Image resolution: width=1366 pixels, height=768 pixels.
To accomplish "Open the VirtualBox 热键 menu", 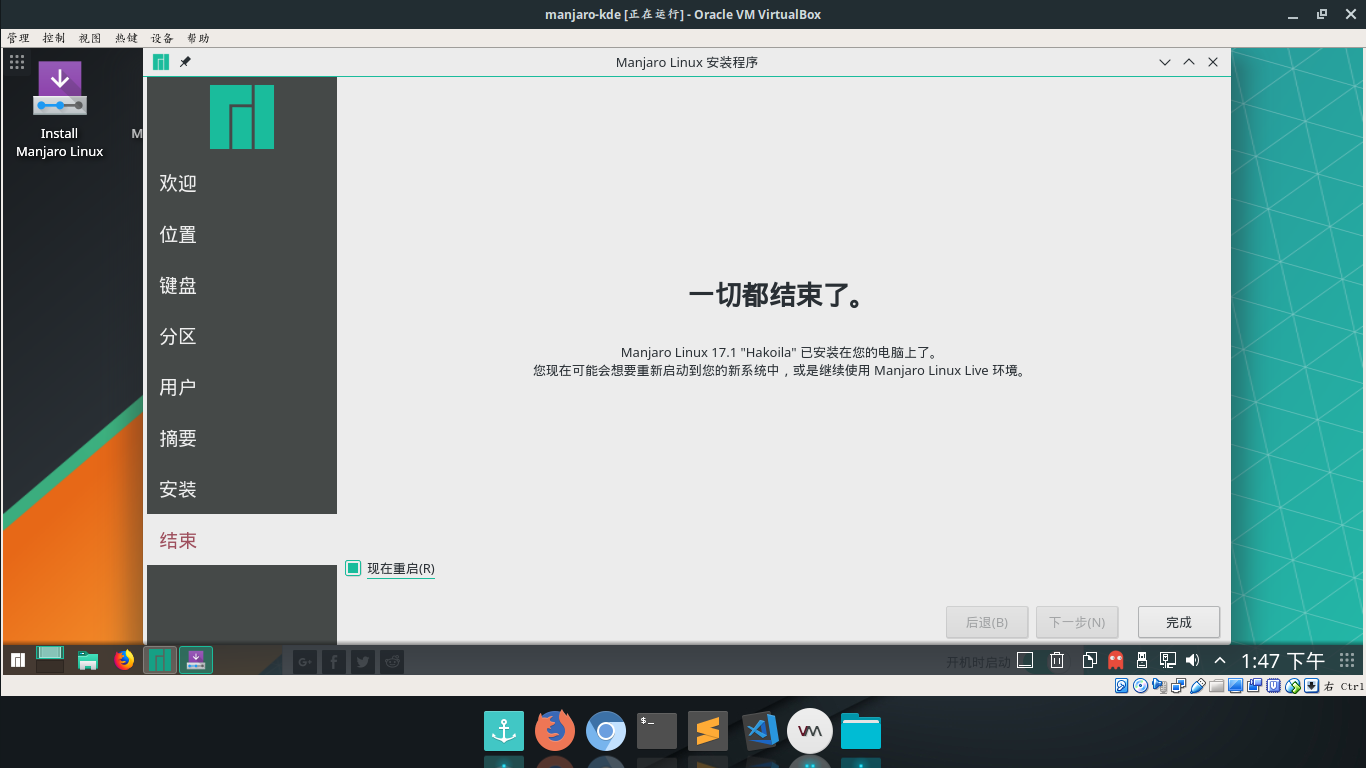I will [126, 38].
